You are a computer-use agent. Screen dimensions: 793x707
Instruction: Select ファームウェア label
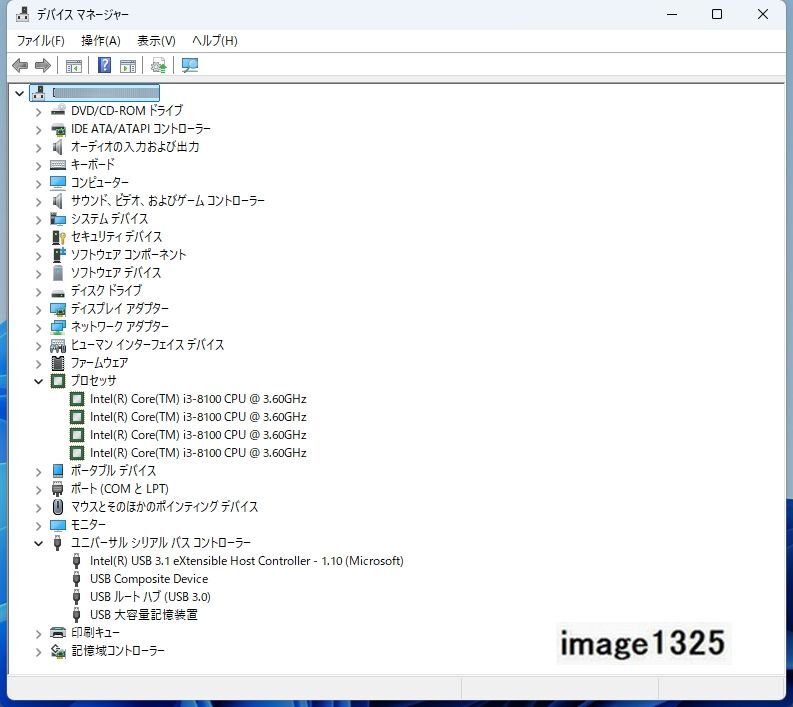coord(99,363)
